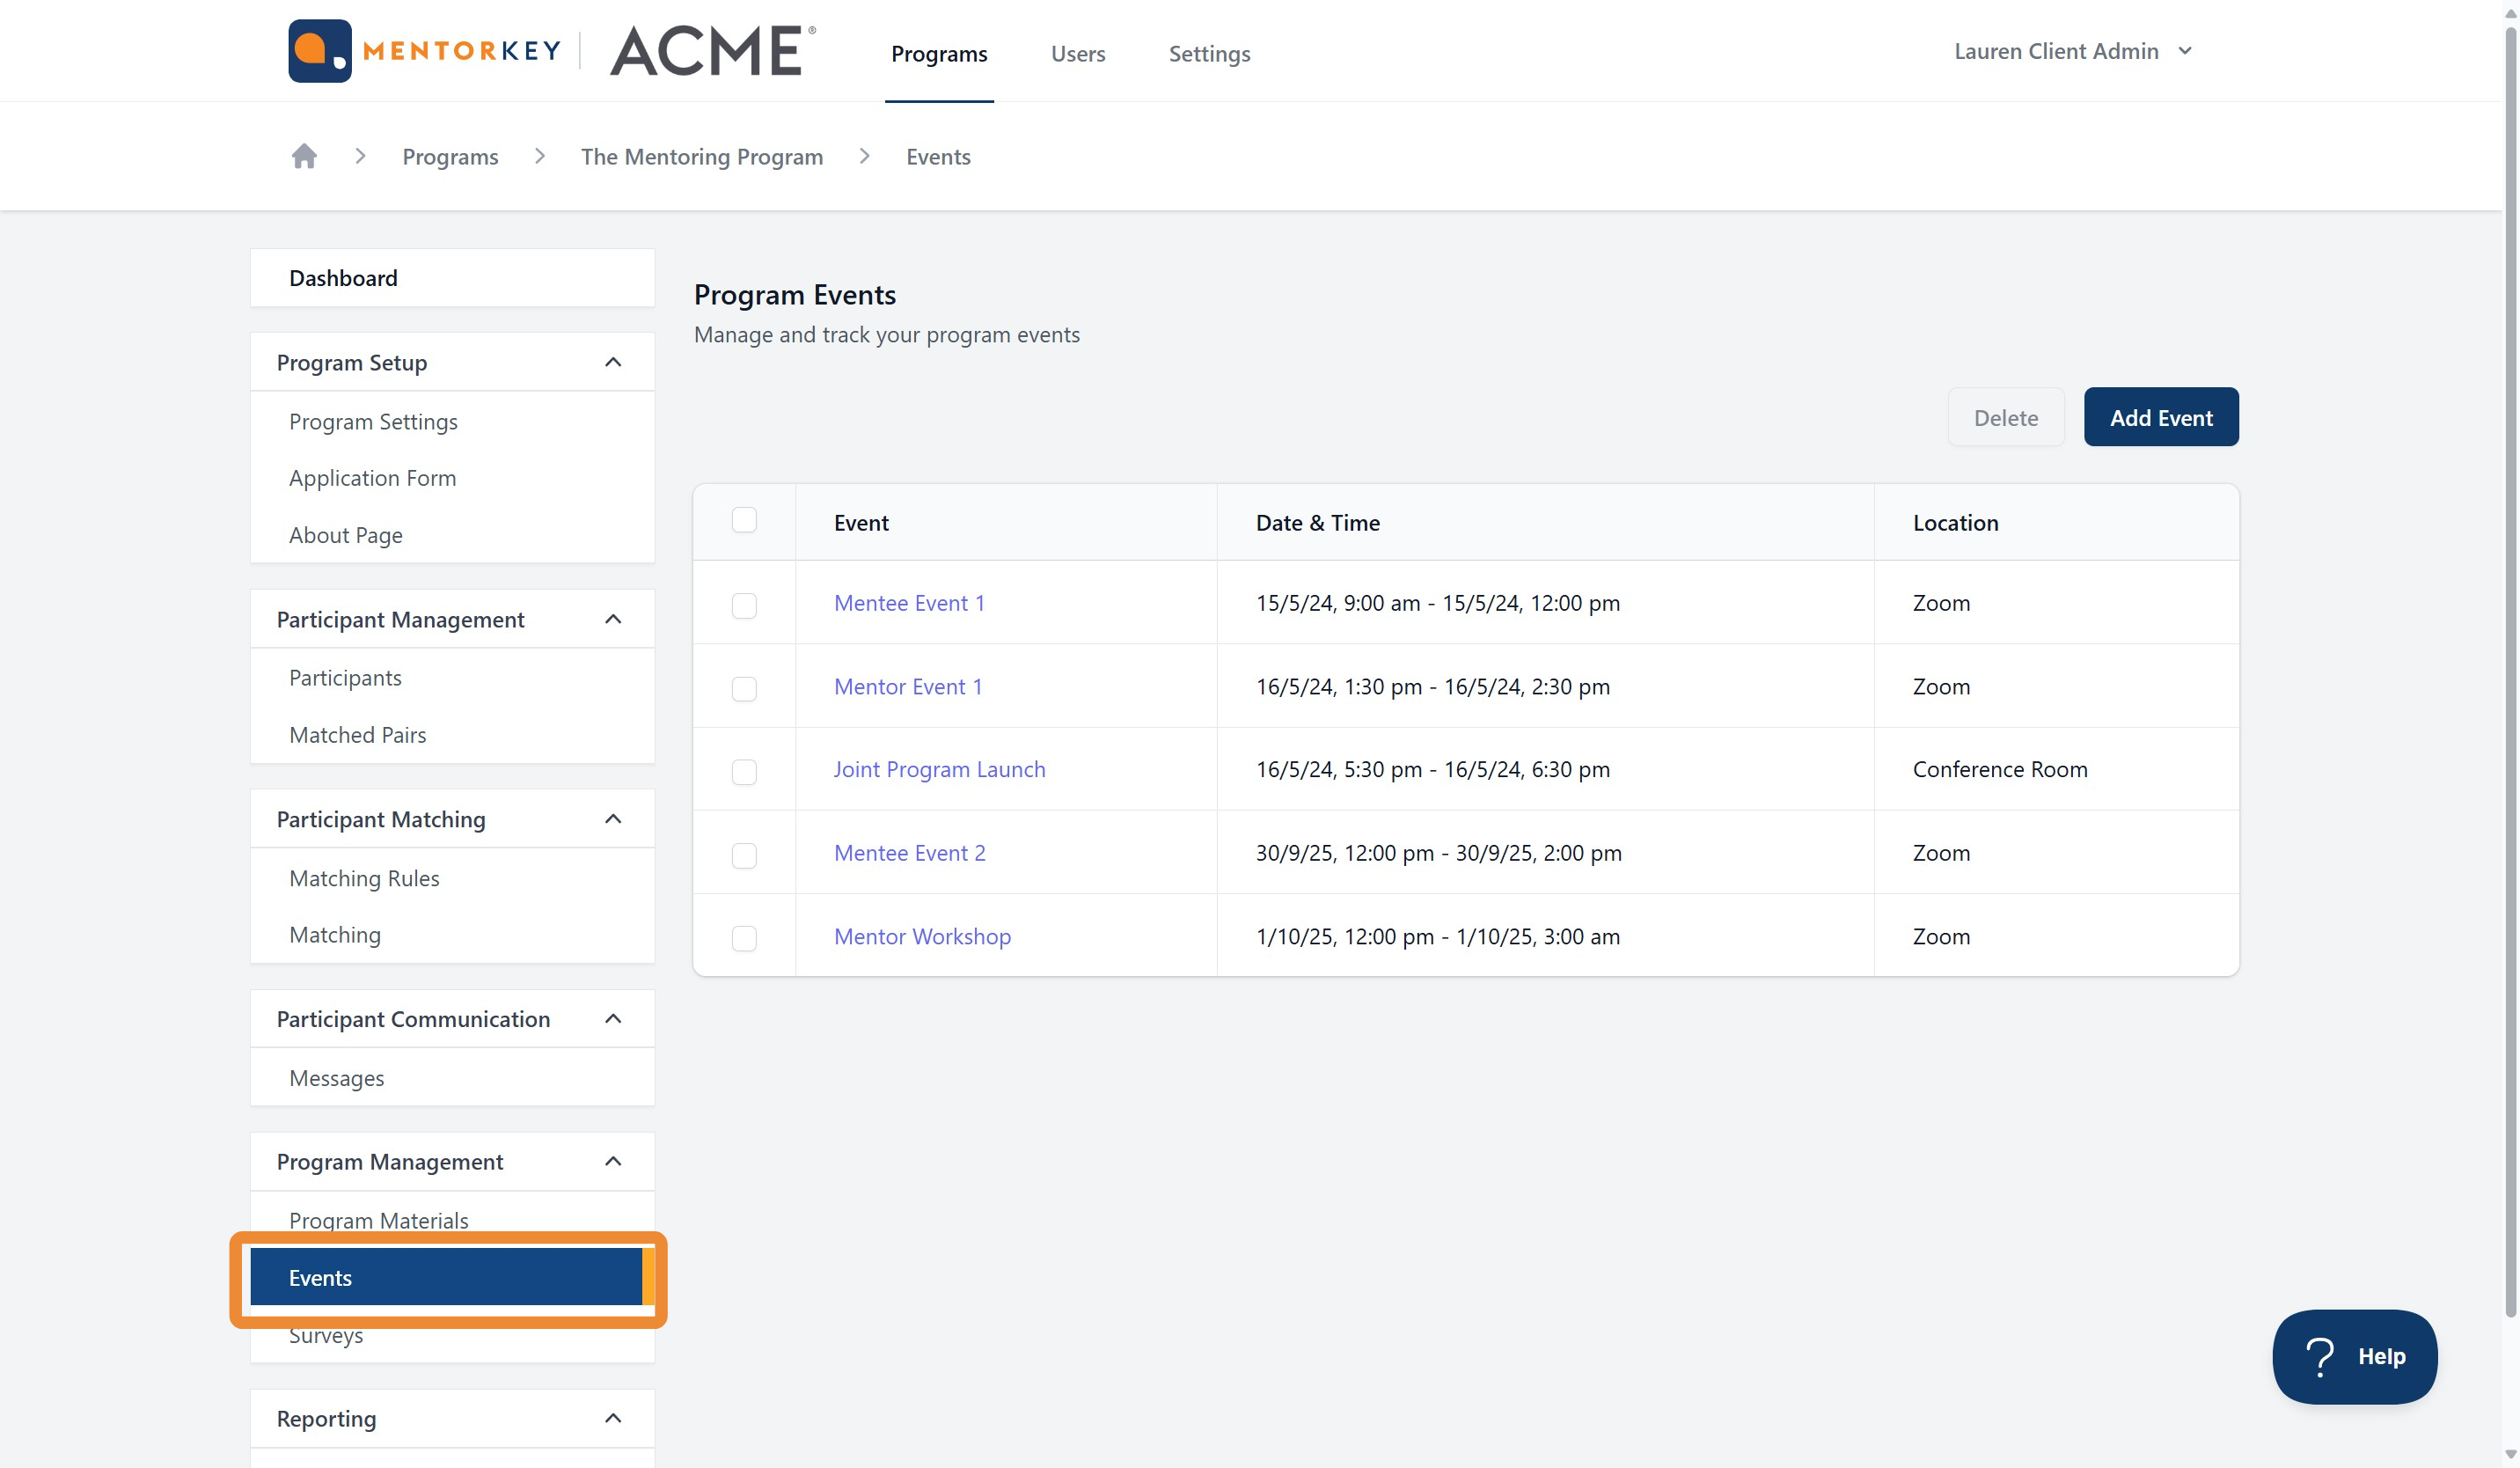Click the Help question mark button
Viewport: 2520px width, 1468px height.
(x=2320, y=1356)
